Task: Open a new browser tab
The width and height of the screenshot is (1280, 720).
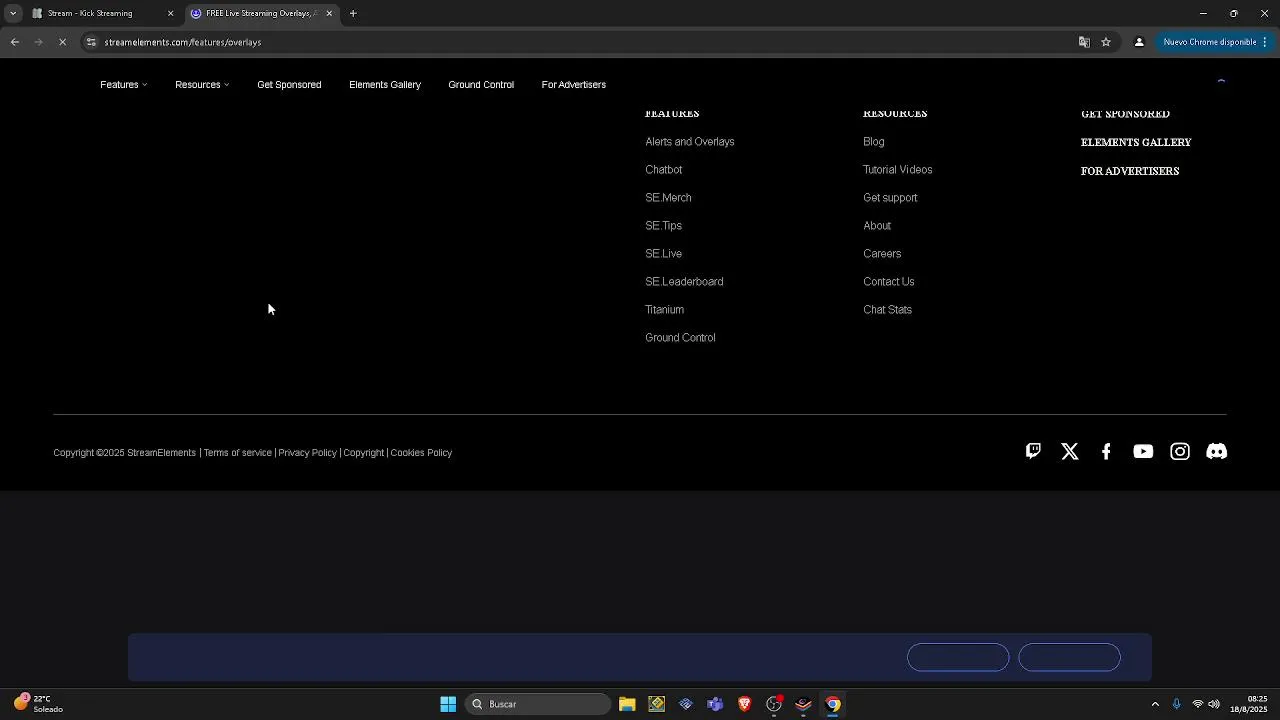Action: click(353, 13)
